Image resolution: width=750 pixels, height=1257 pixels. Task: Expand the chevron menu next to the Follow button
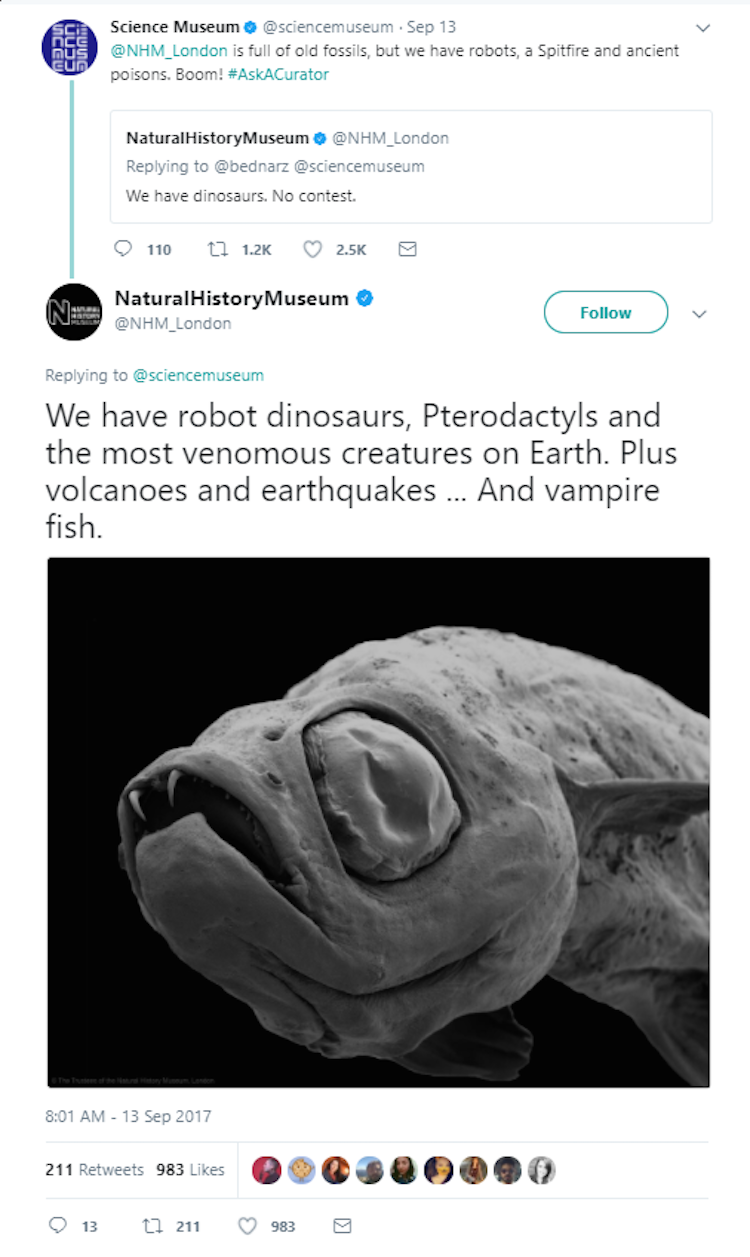[699, 313]
